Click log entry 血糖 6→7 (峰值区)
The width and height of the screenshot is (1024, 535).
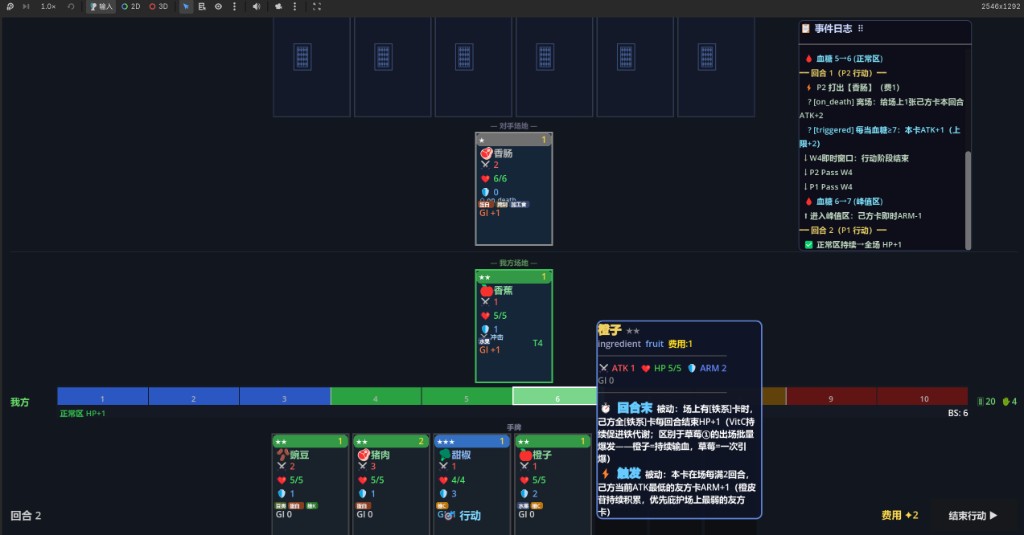(844, 201)
